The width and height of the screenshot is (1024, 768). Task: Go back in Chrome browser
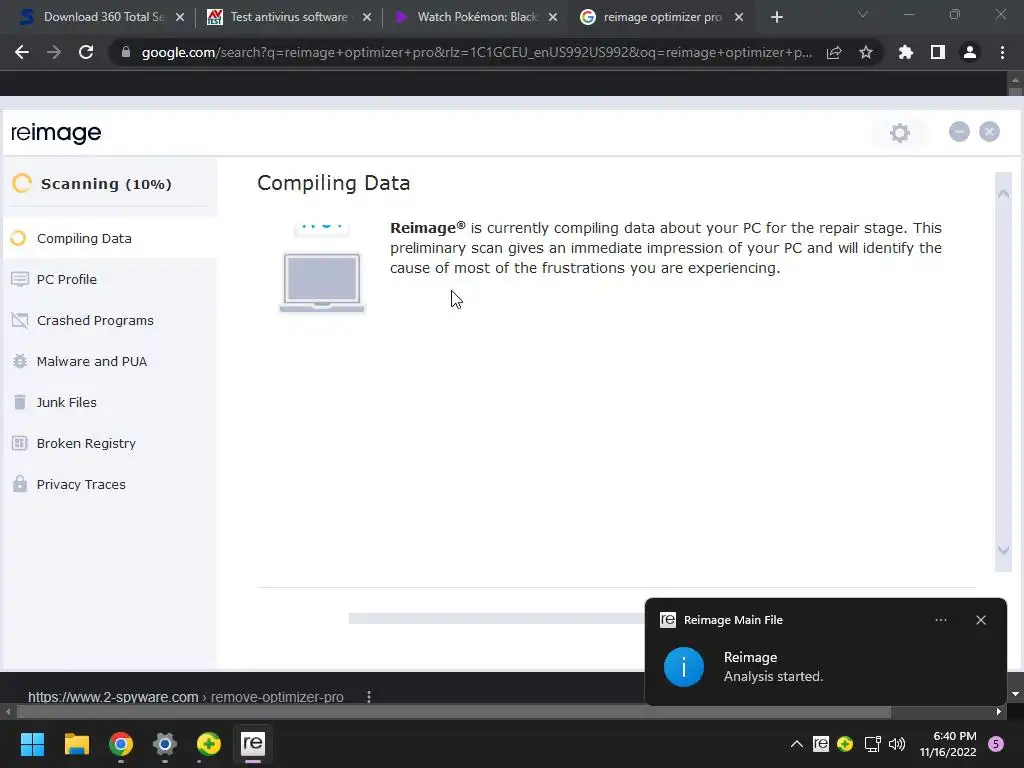22,52
